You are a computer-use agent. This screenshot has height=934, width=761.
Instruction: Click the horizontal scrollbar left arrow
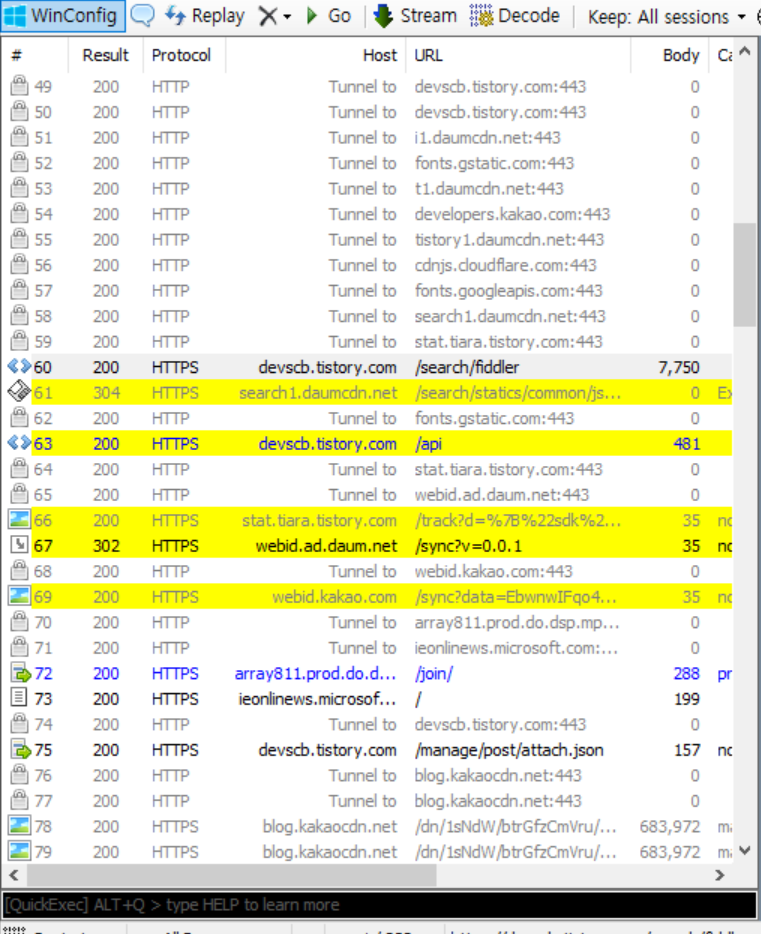pos(14,875)
